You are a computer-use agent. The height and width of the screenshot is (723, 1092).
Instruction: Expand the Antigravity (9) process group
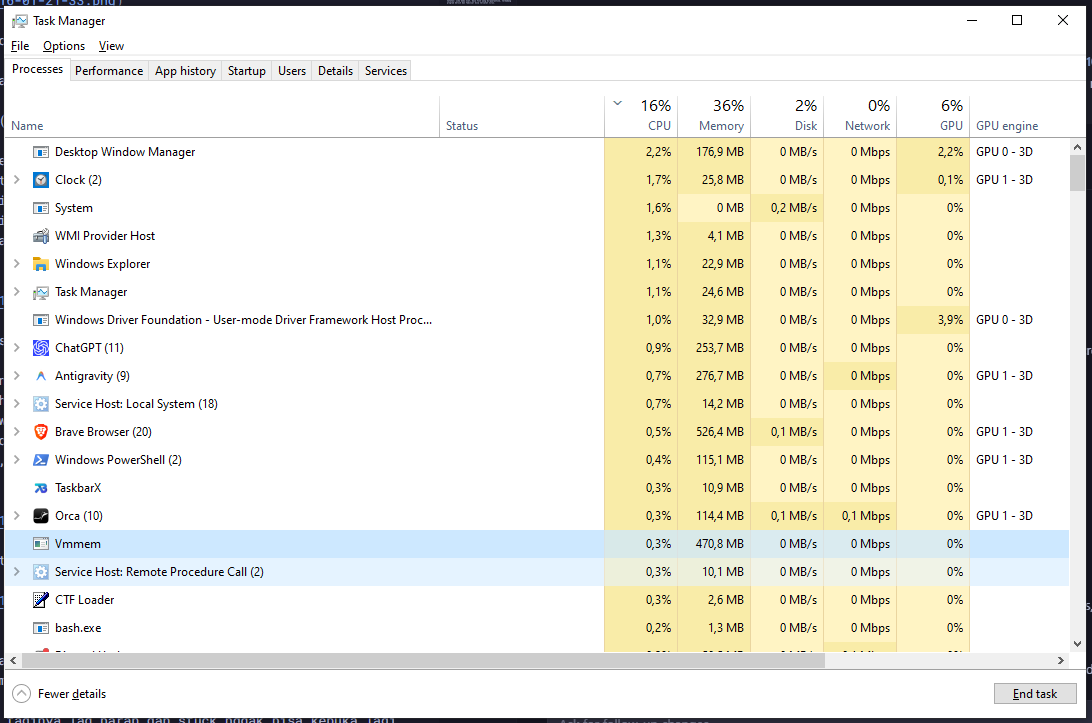[17, 376]
